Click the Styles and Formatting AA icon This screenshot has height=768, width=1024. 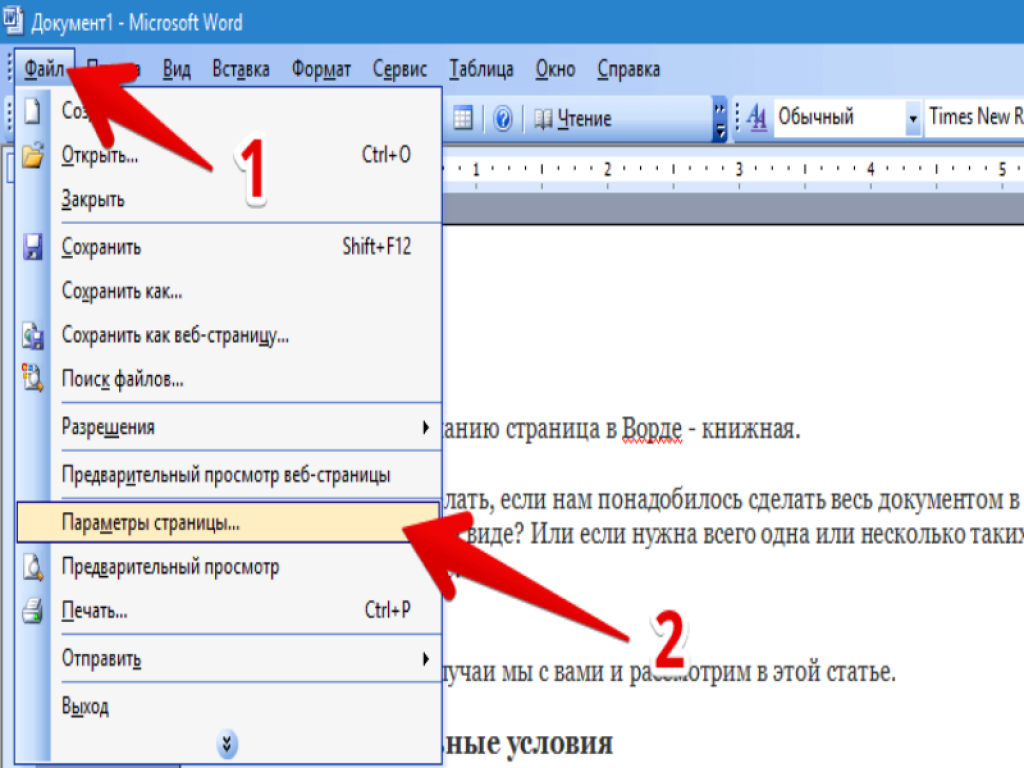(x=756, y=118)
